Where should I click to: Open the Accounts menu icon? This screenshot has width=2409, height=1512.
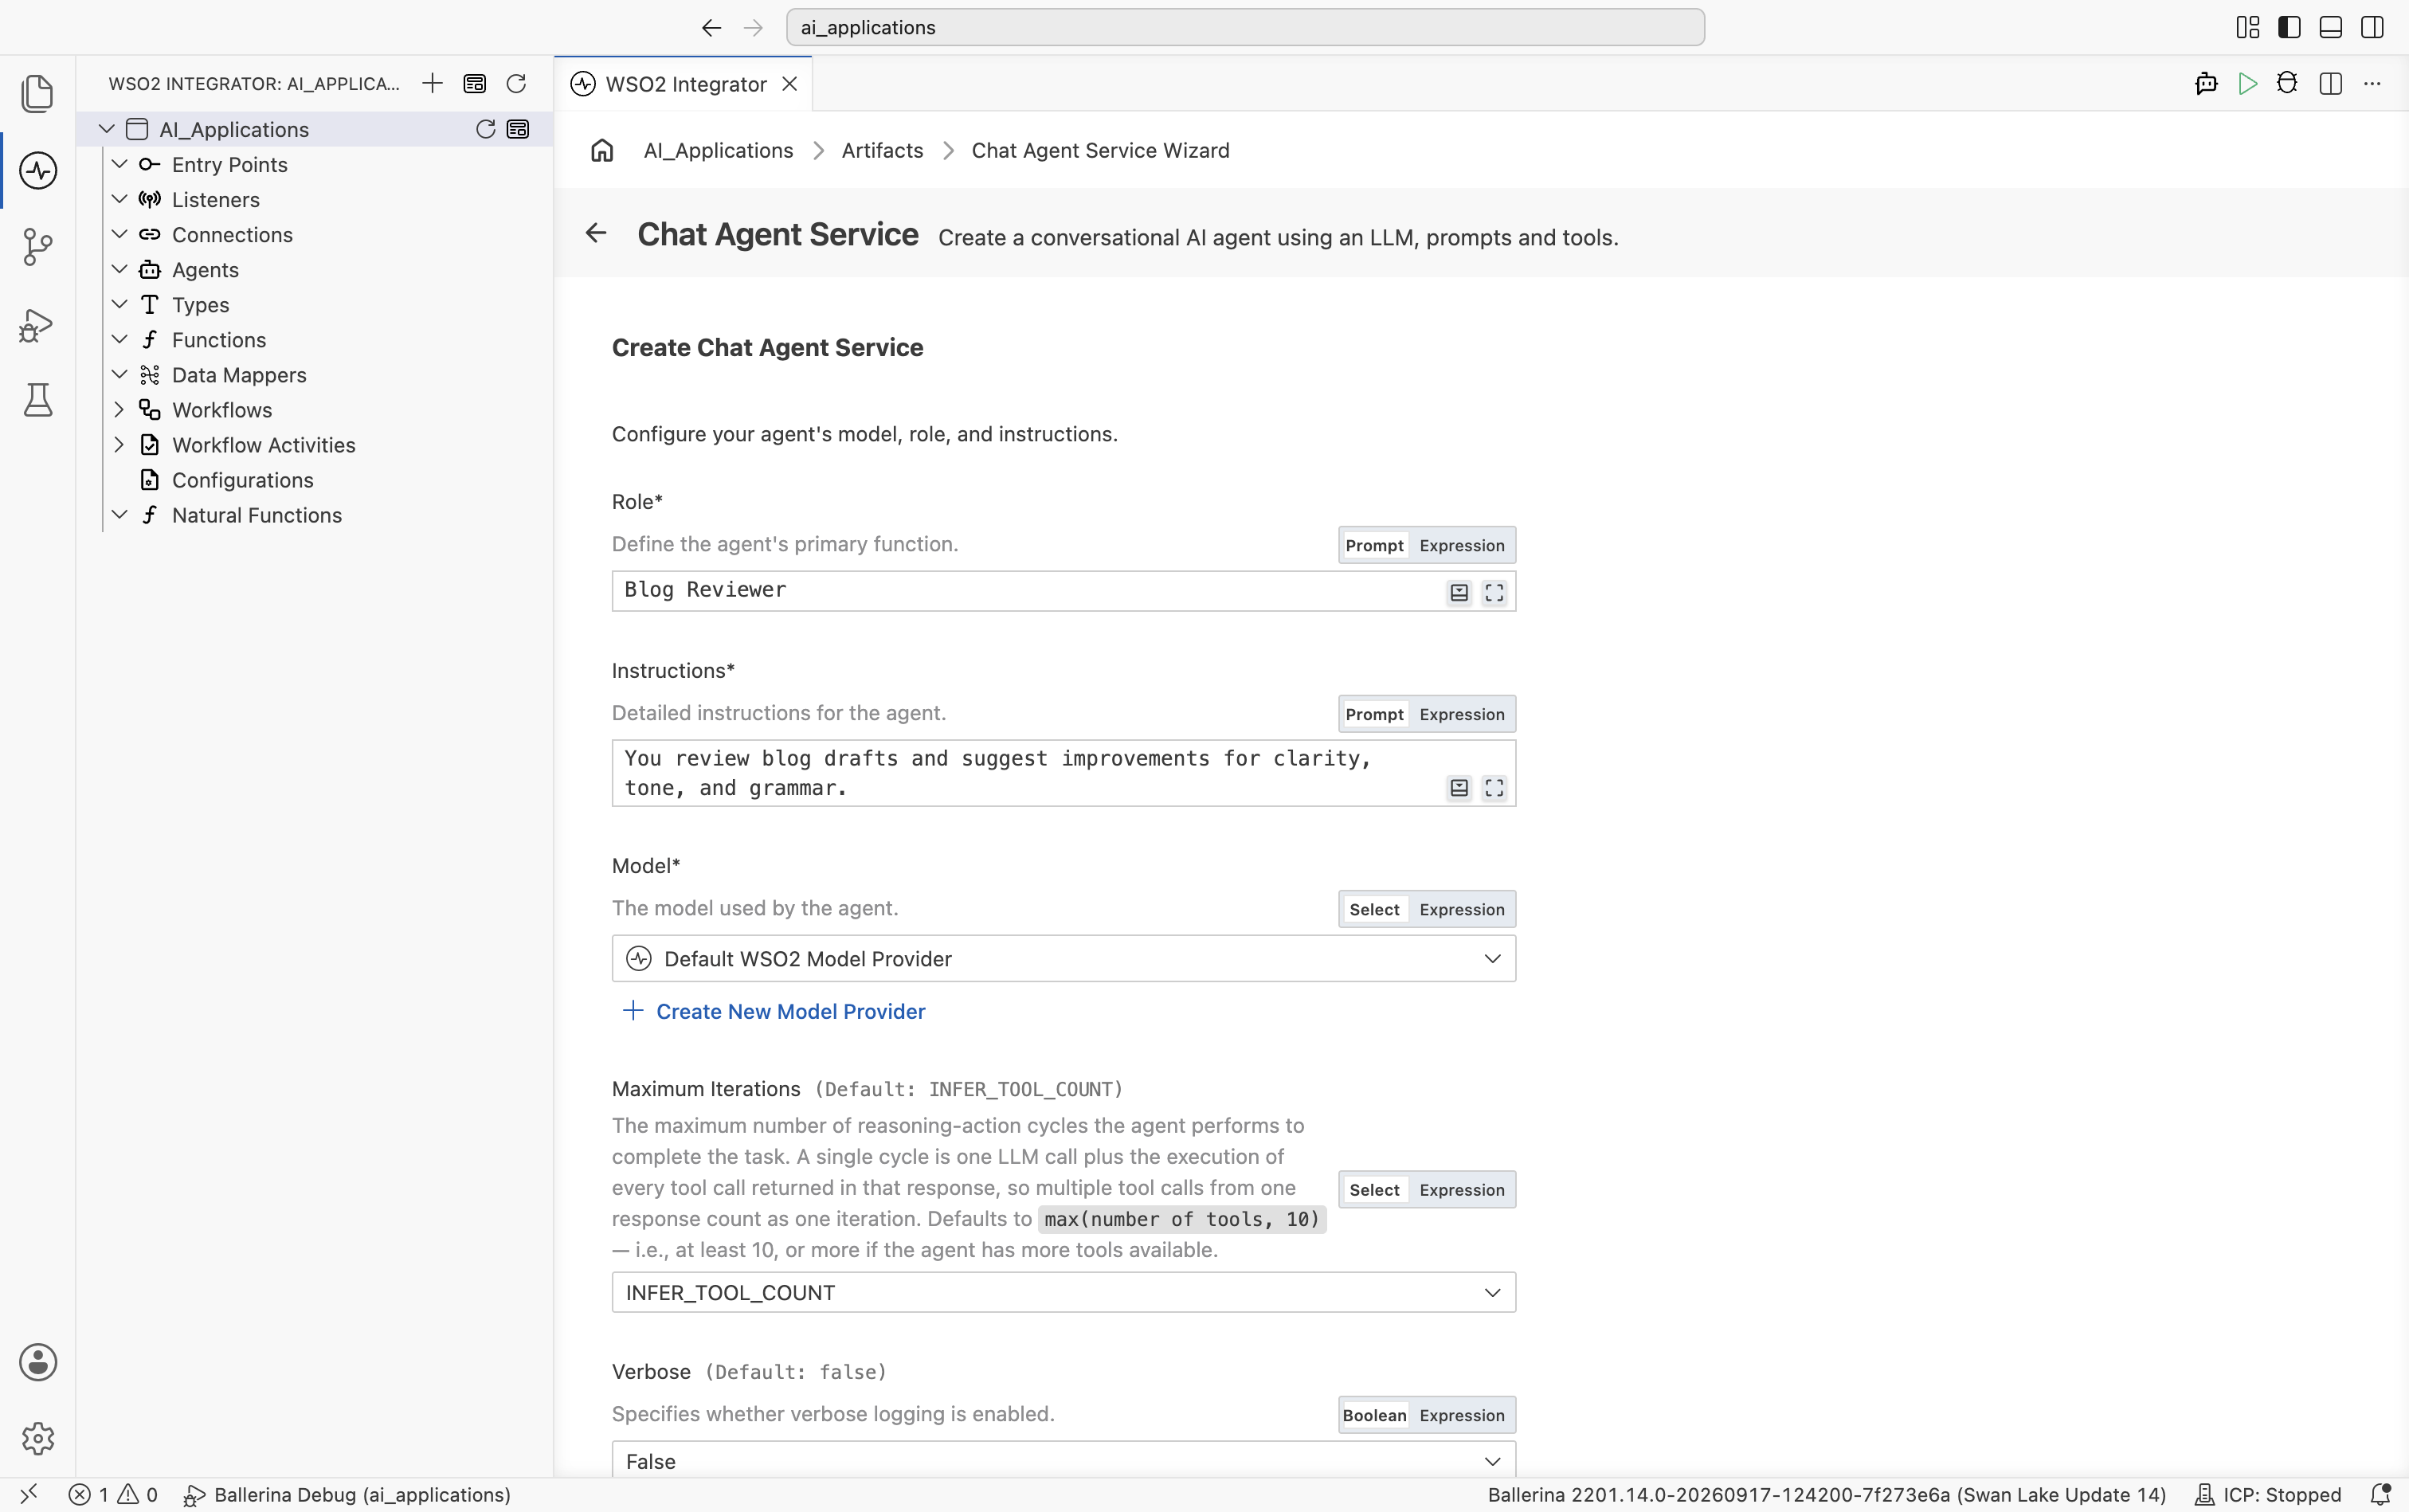[38, 1362]
